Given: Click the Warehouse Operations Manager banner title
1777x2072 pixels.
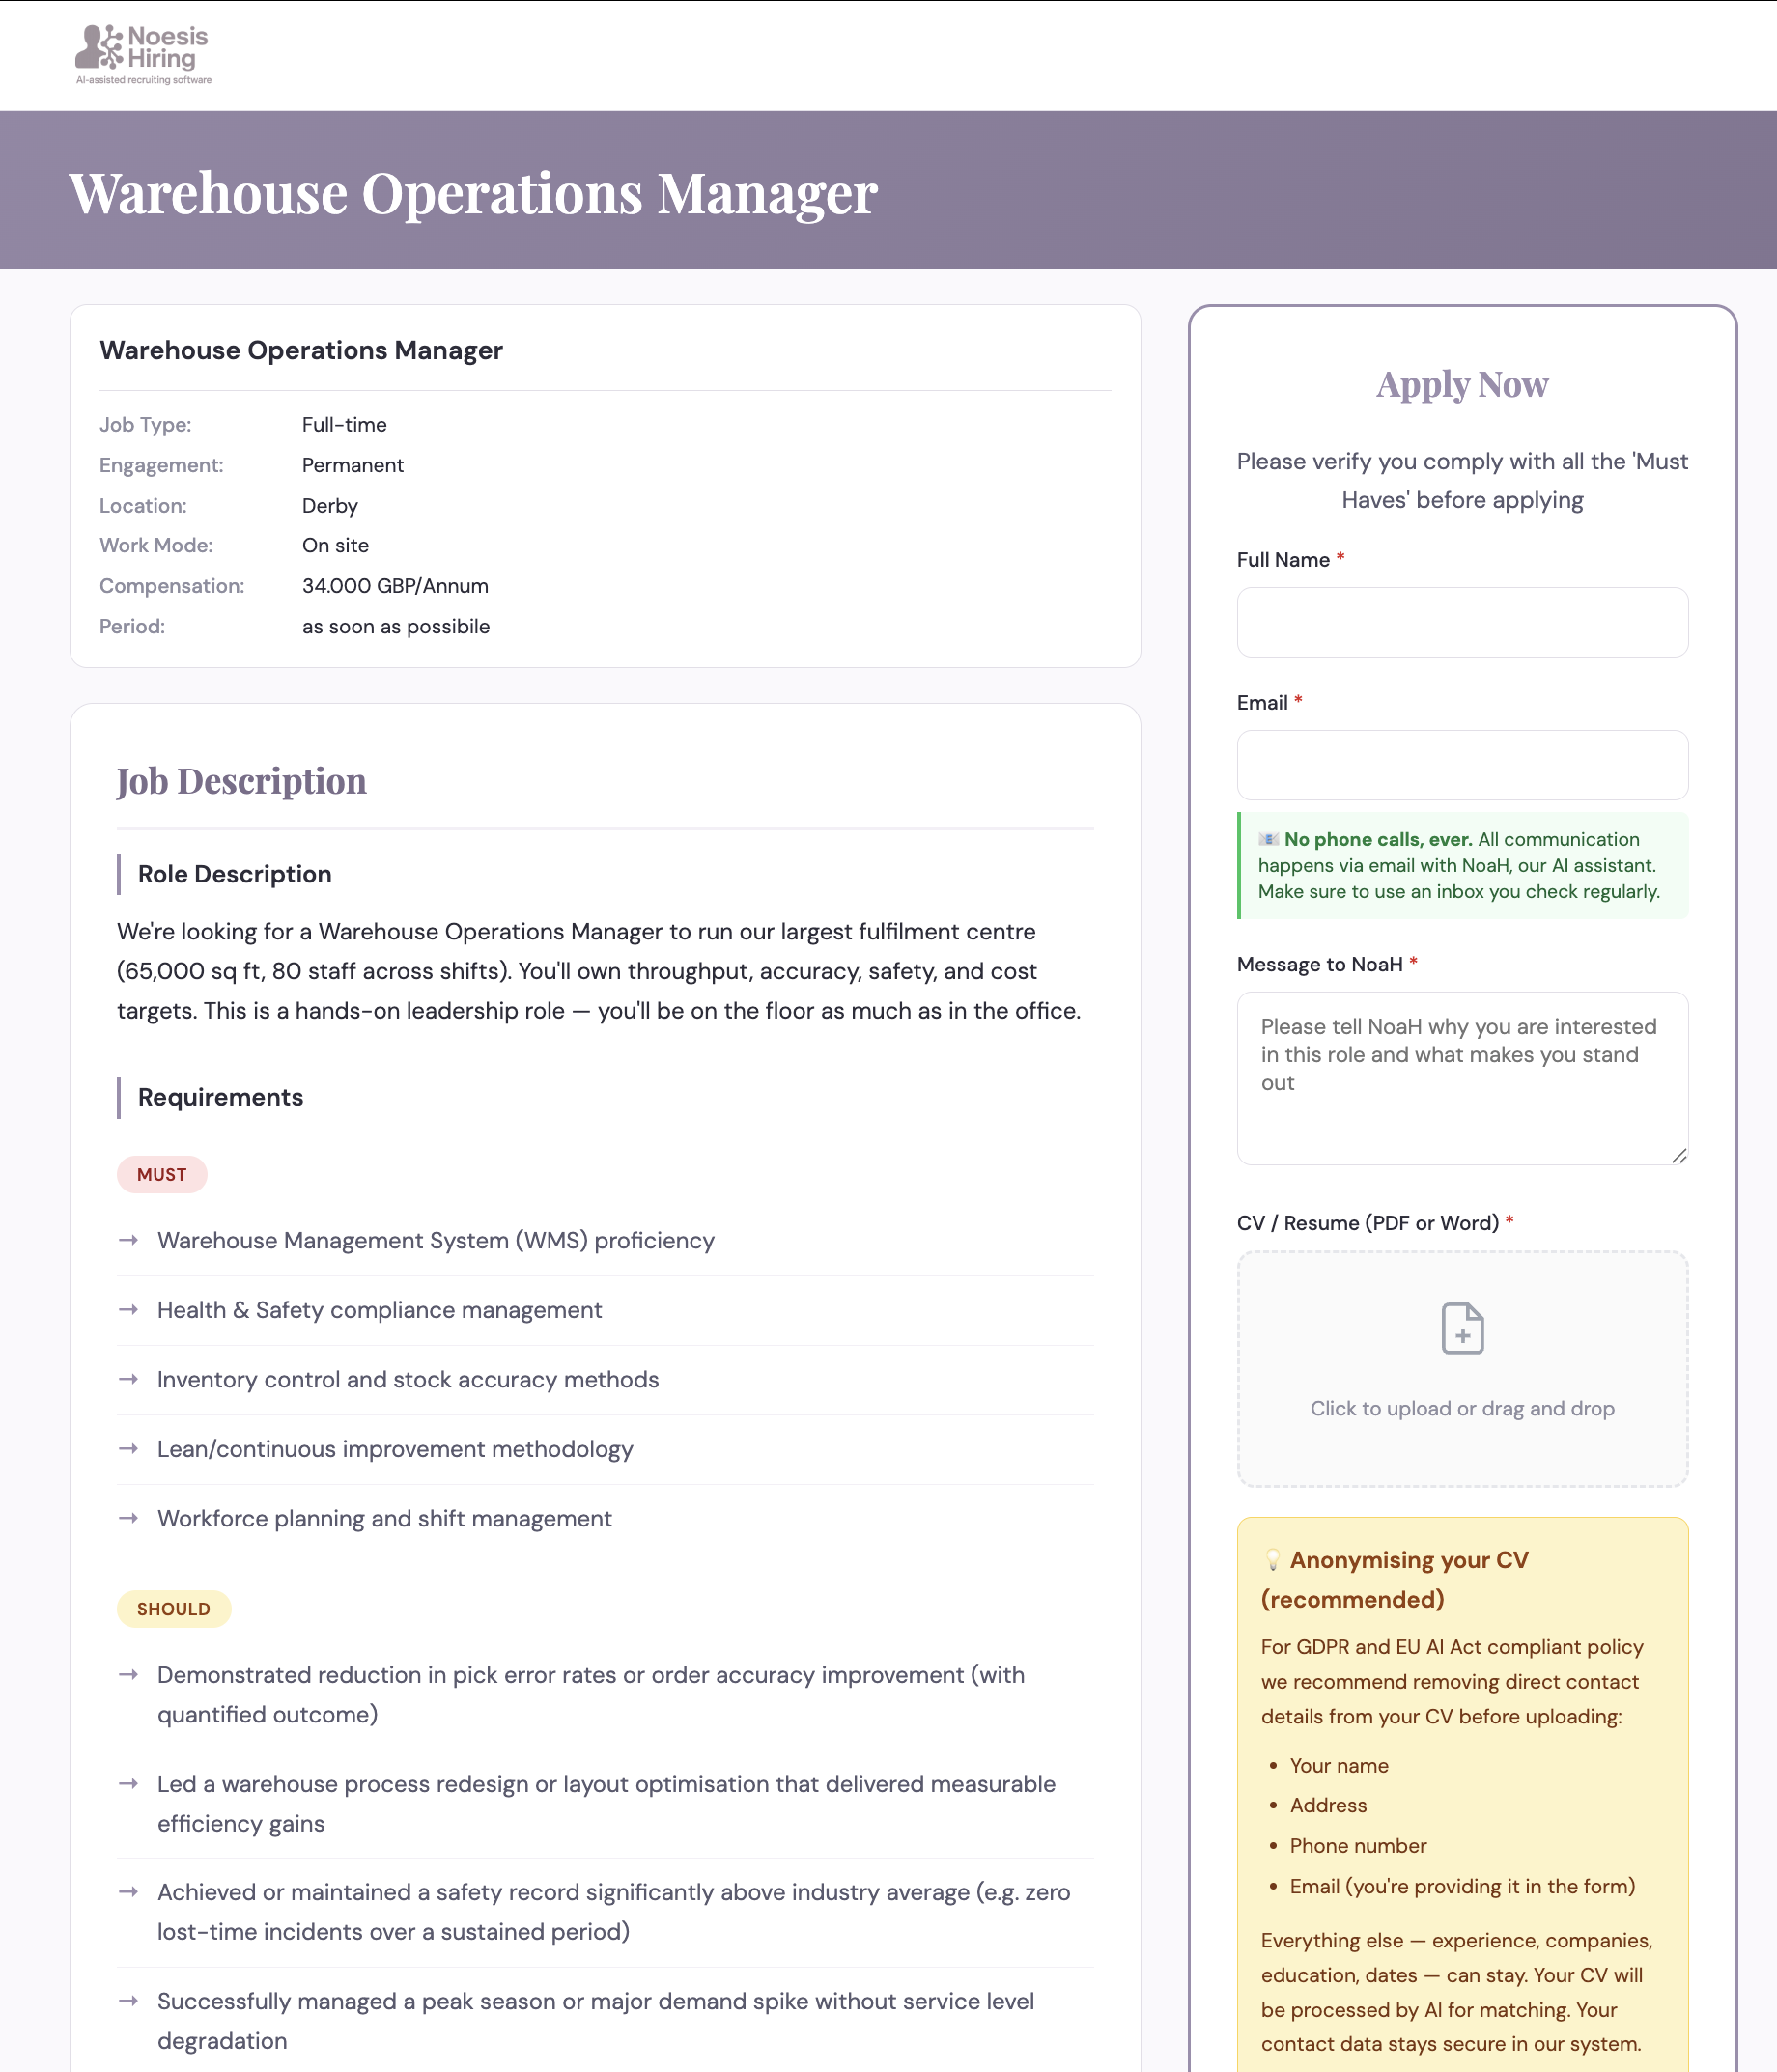Looking at the screenshot, I should pos(473,192).
